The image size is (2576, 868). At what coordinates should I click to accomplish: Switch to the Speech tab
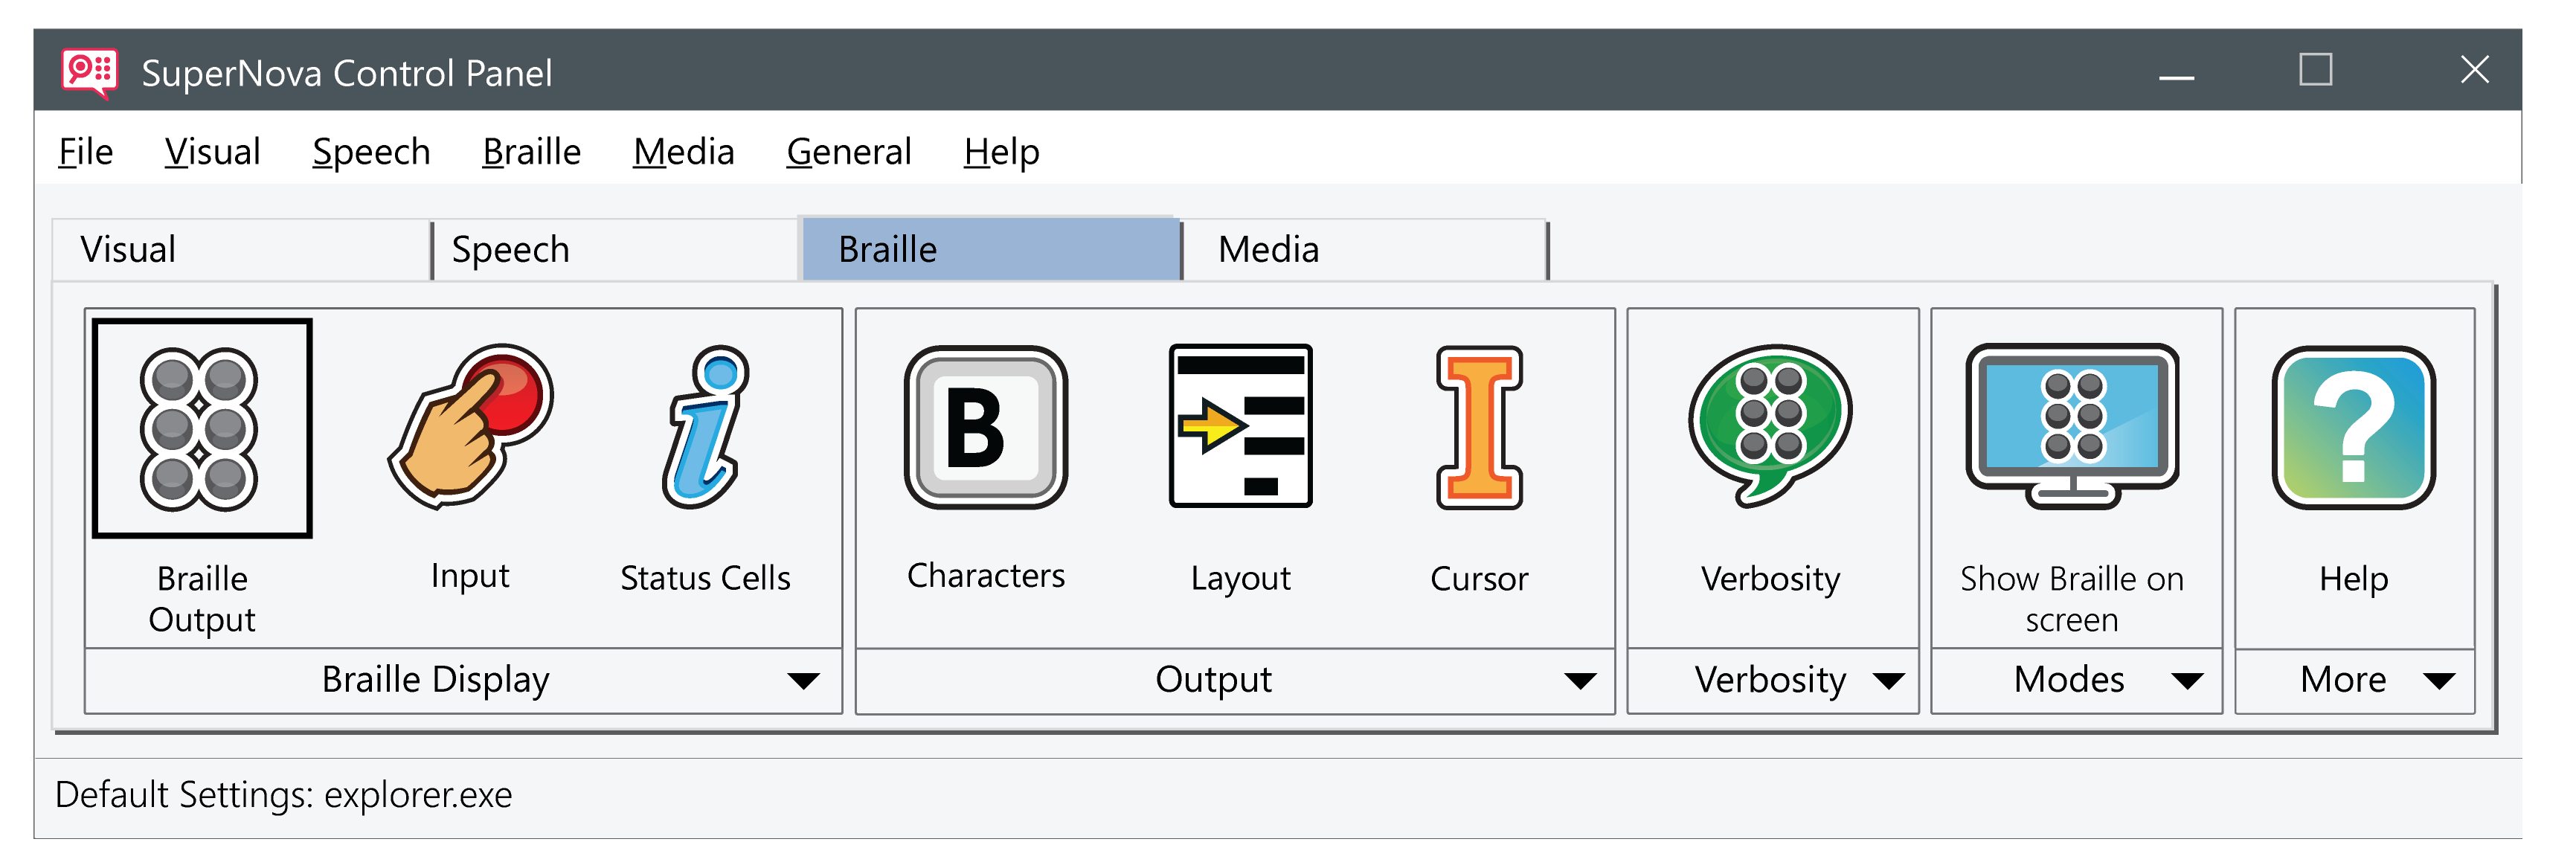pos(616,249)
